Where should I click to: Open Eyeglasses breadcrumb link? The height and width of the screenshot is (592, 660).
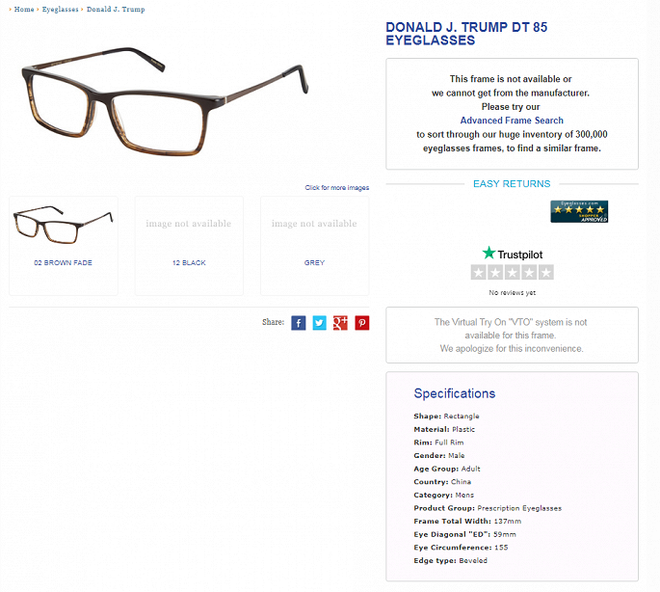click(60, 9)
